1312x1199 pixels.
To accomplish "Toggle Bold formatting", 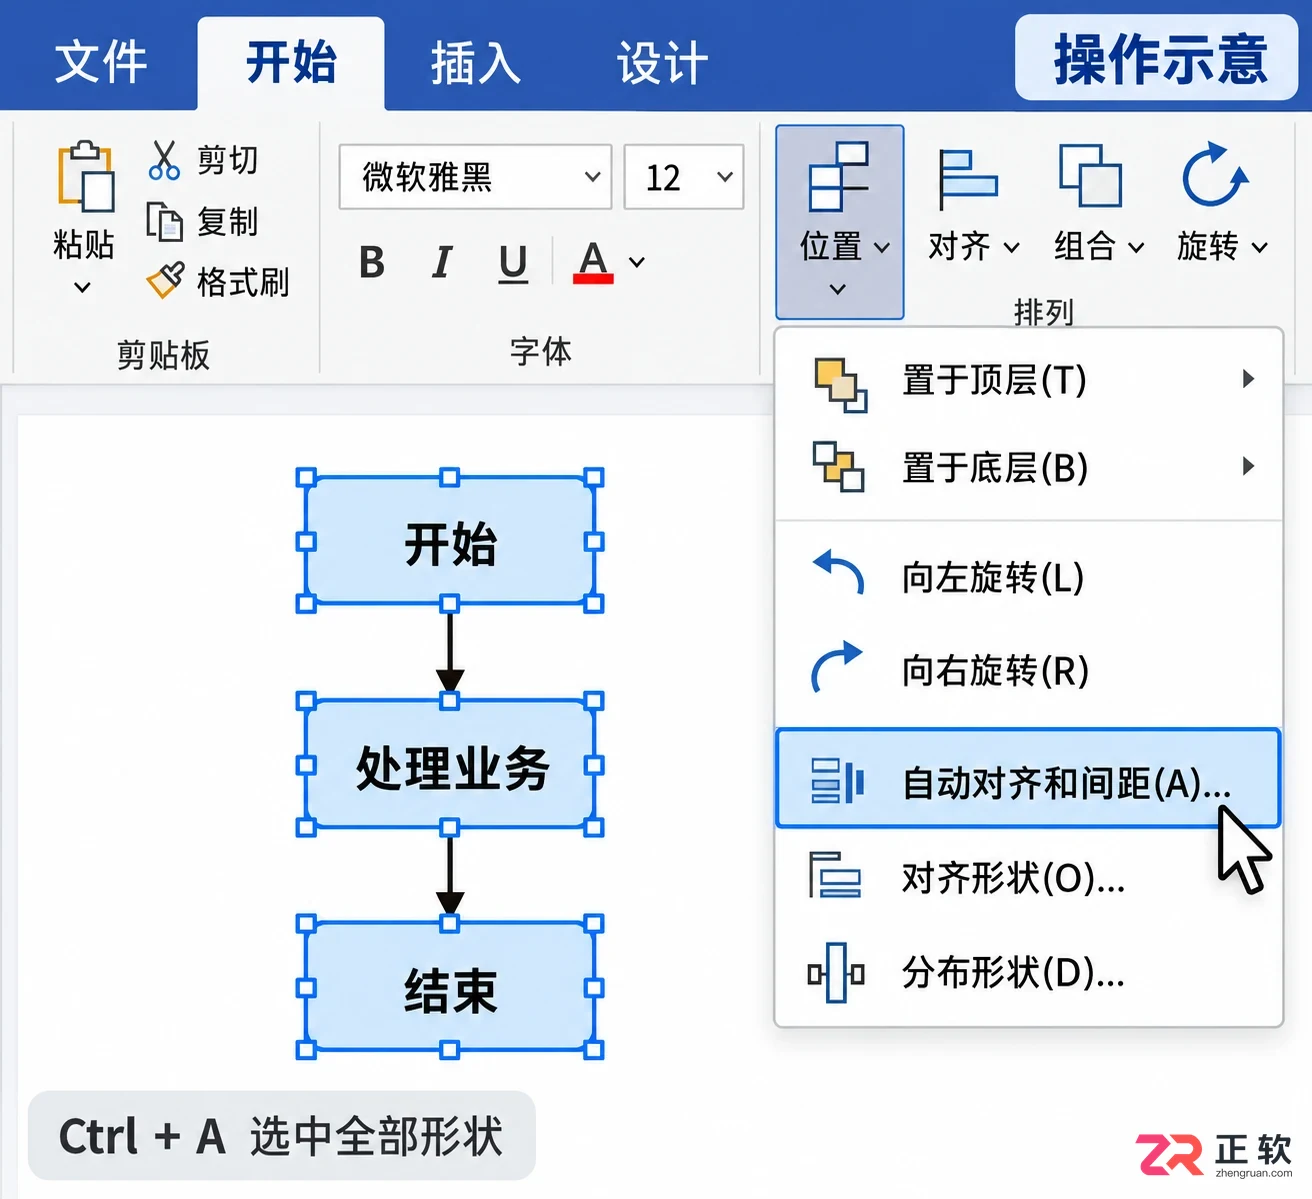I will point(372,262).
